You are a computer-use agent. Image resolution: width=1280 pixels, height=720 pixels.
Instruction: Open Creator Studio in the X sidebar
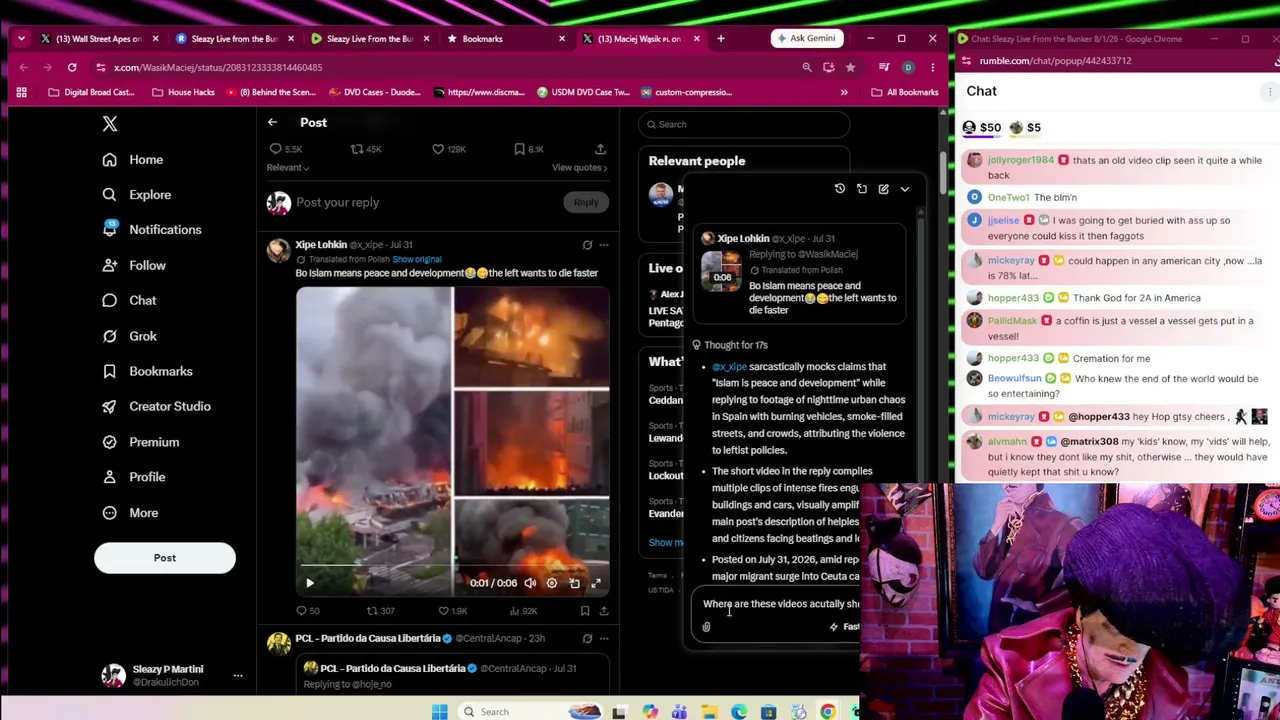point(156,407)
